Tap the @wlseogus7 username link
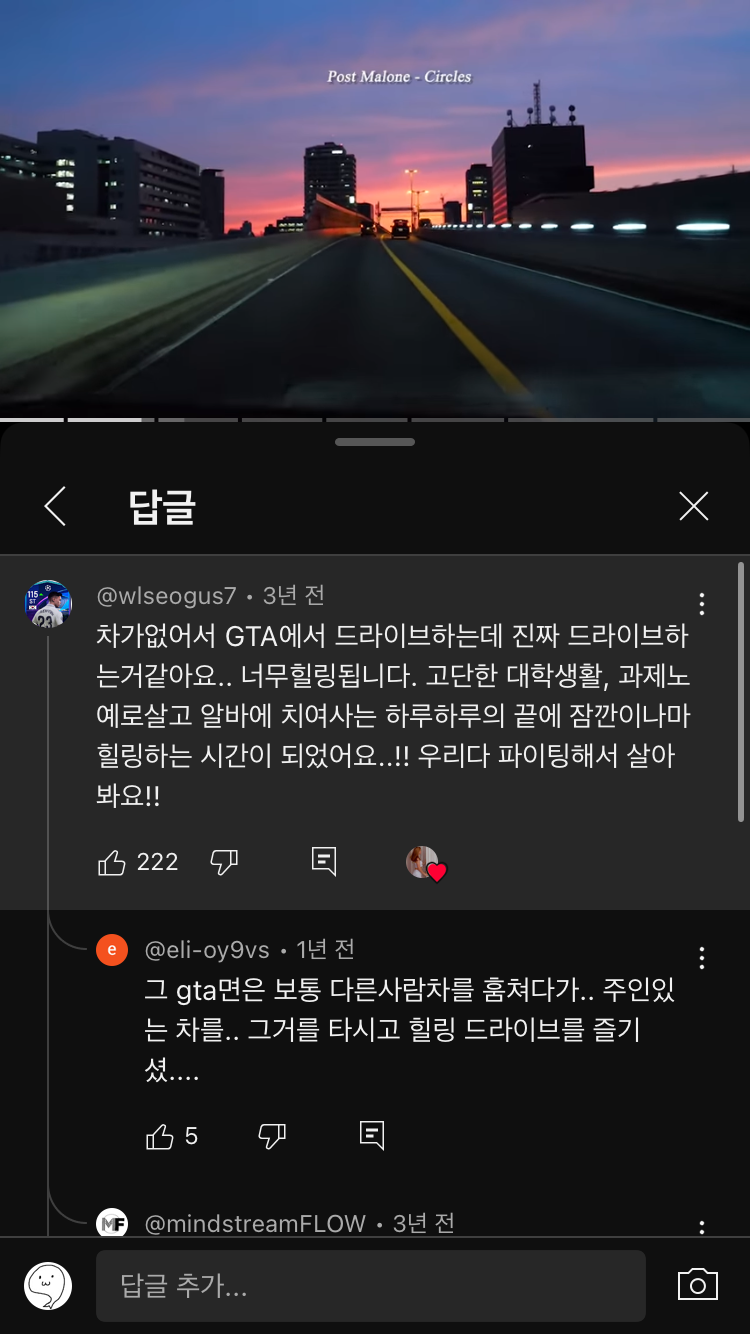Image resolution: width=750 pixels, height=1334 pixels. pos(167,596)
